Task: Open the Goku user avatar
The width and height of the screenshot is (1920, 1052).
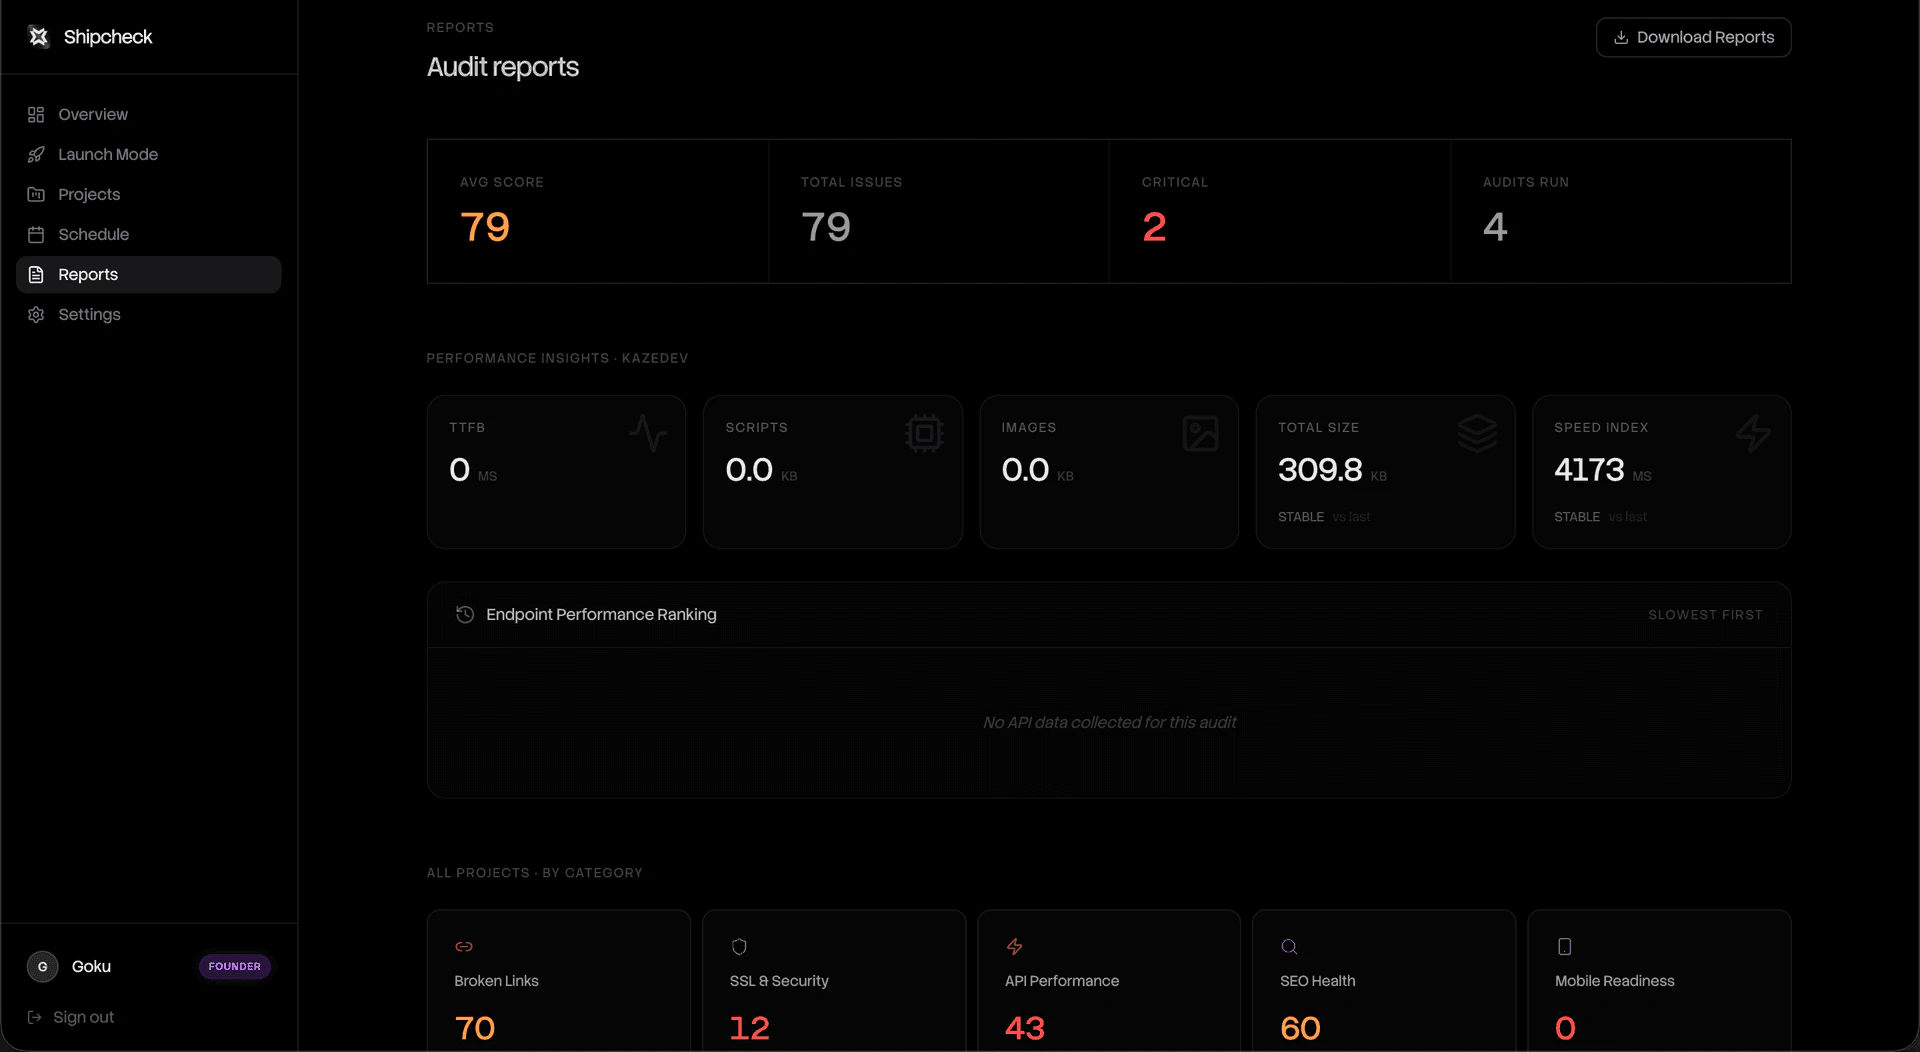Action: click(x=42, y=966)
